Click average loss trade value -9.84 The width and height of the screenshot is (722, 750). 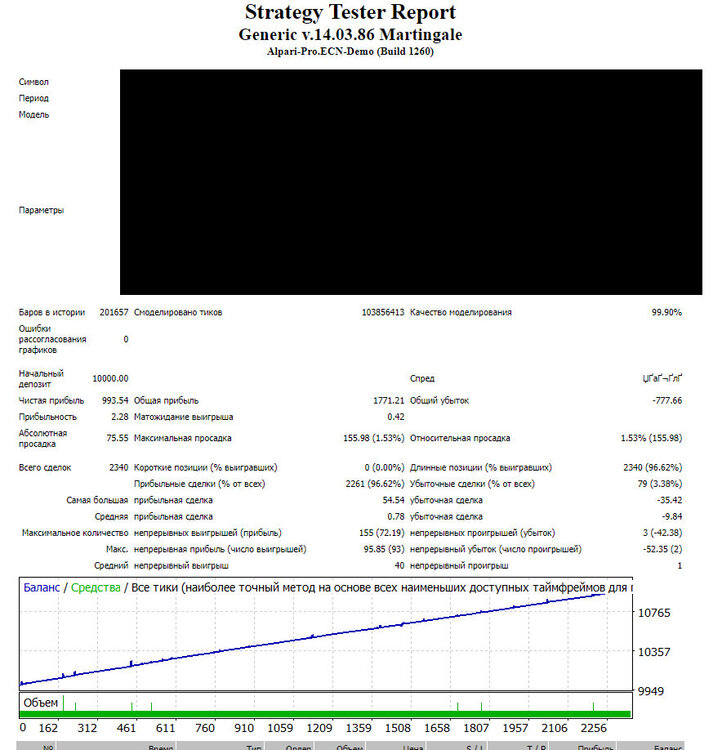click(x=672, y=517)
